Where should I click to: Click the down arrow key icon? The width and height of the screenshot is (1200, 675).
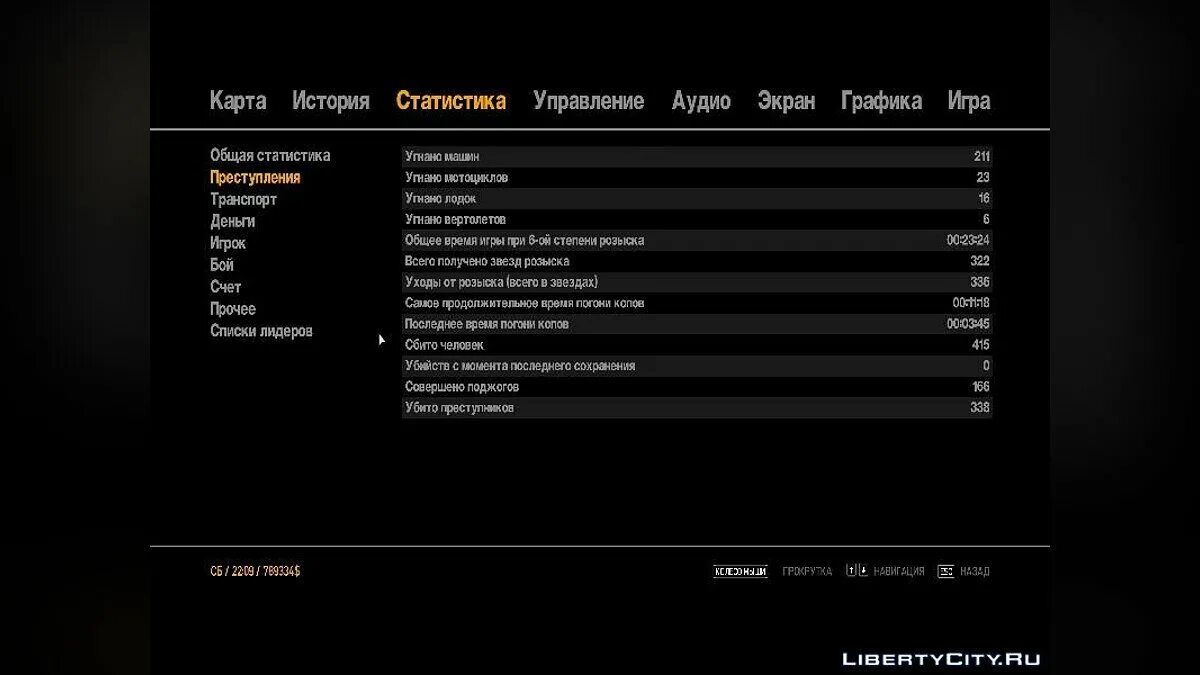pos(862,571)
